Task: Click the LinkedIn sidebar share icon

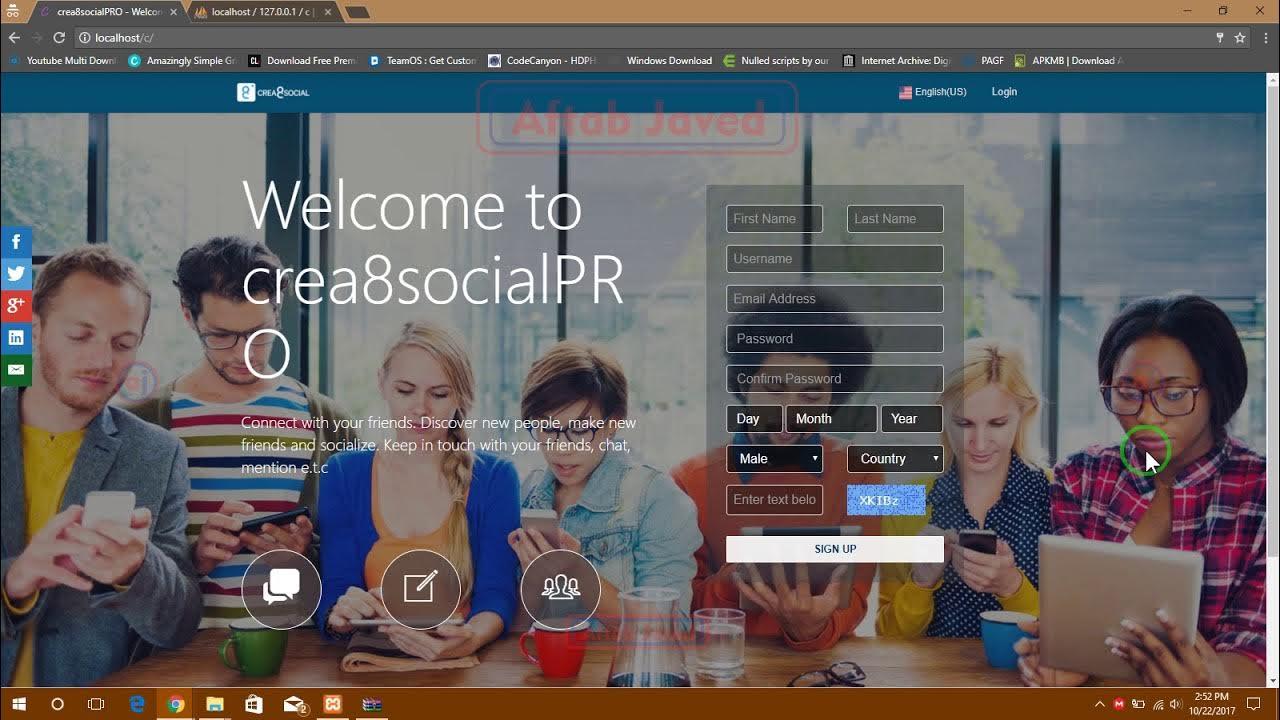Action: pos(16,337)
